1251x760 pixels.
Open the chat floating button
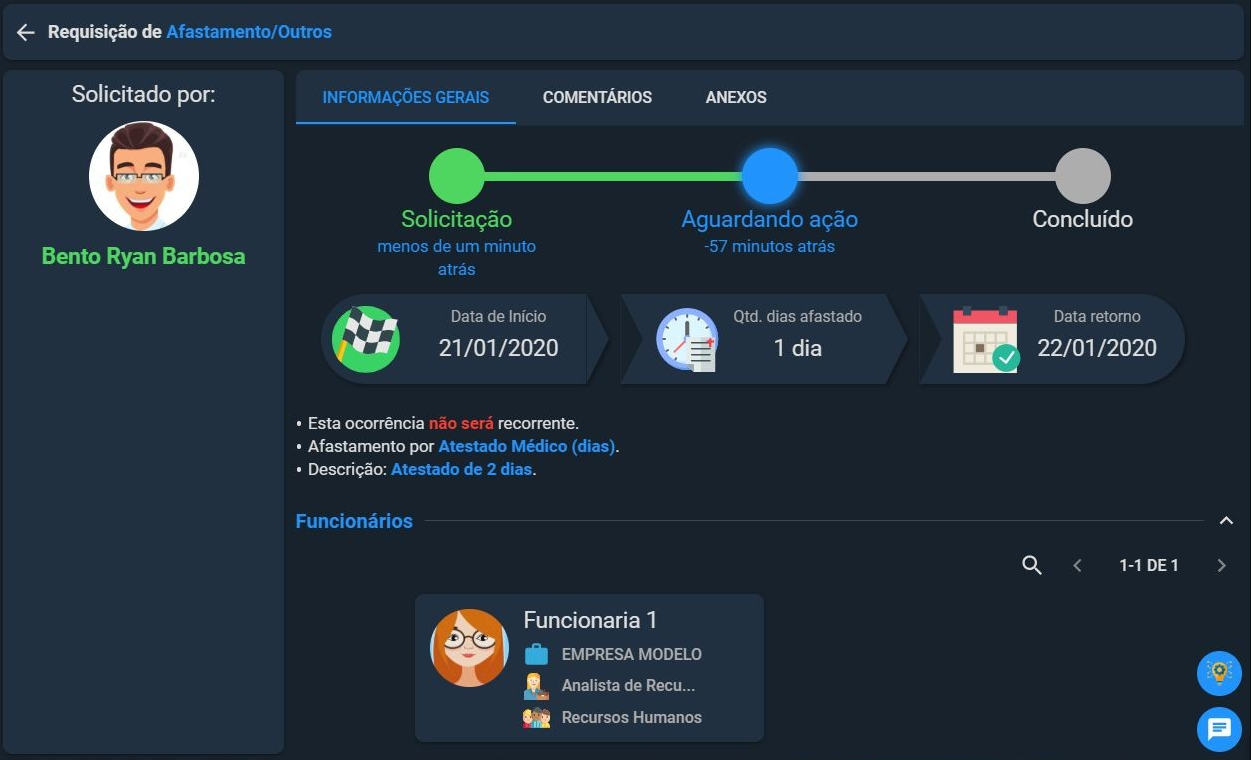click(x=1219, y=729)
